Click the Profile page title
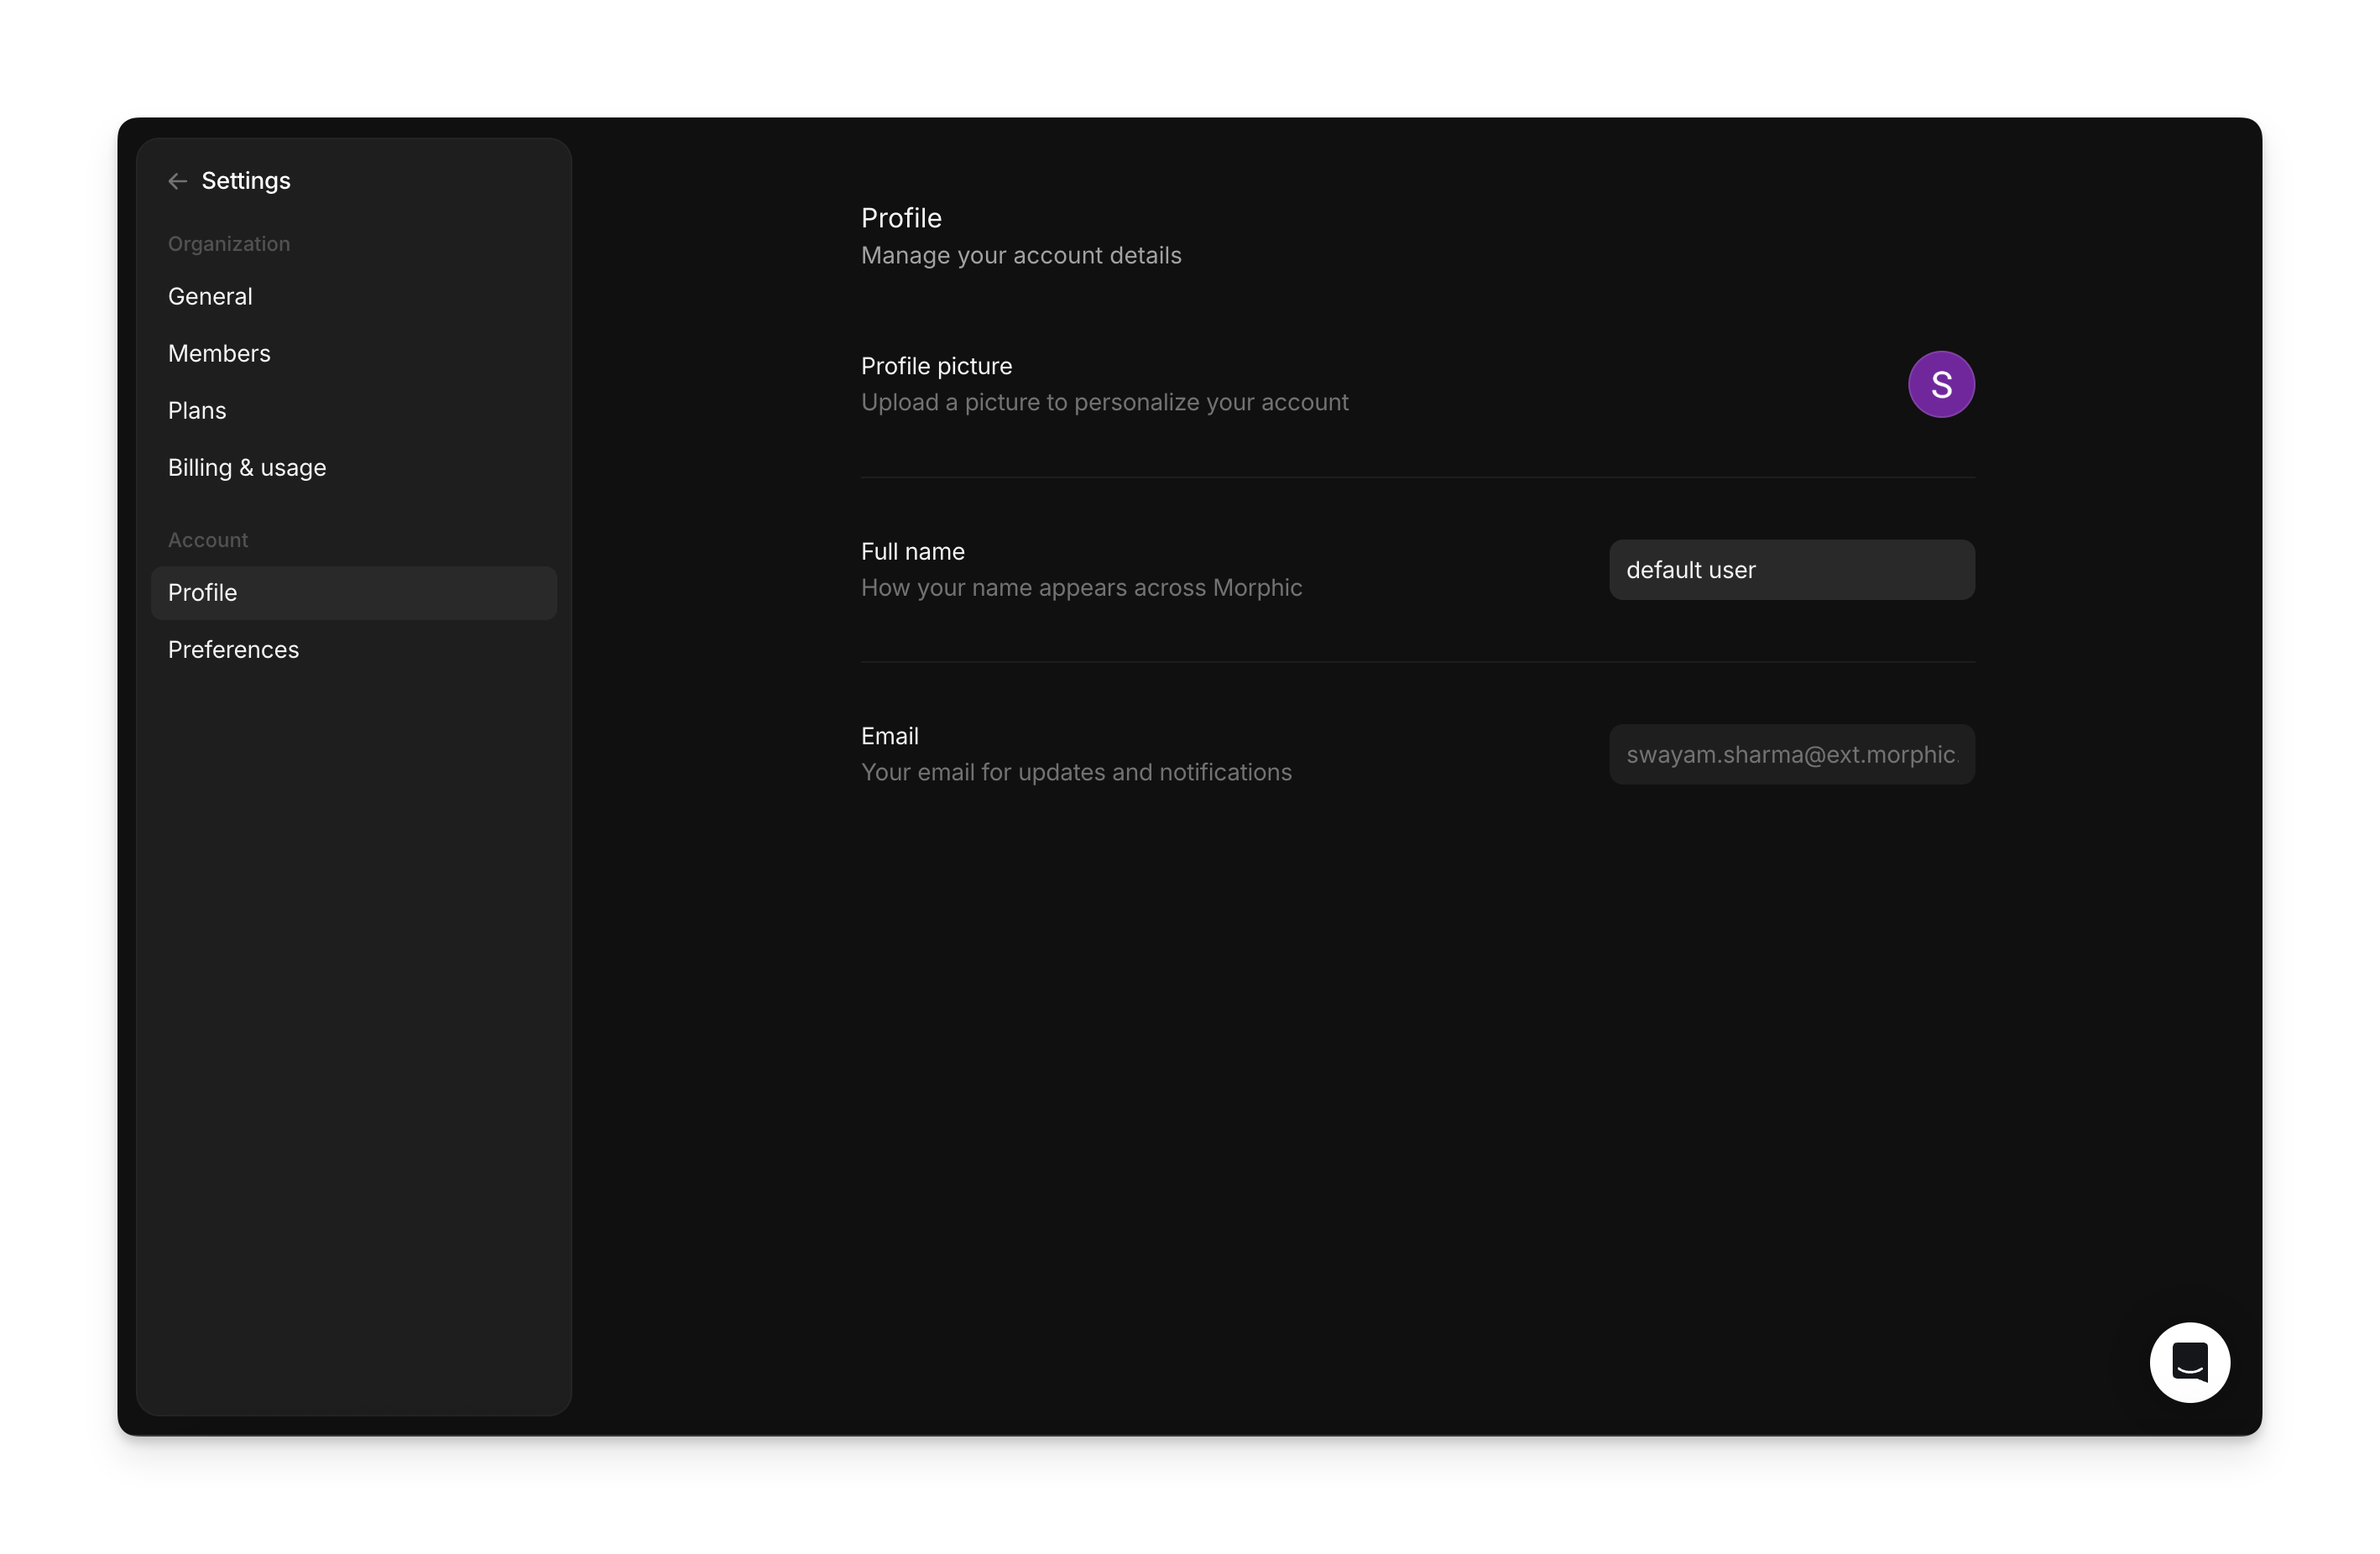Screen dimensions: 2380x1554 900,217
